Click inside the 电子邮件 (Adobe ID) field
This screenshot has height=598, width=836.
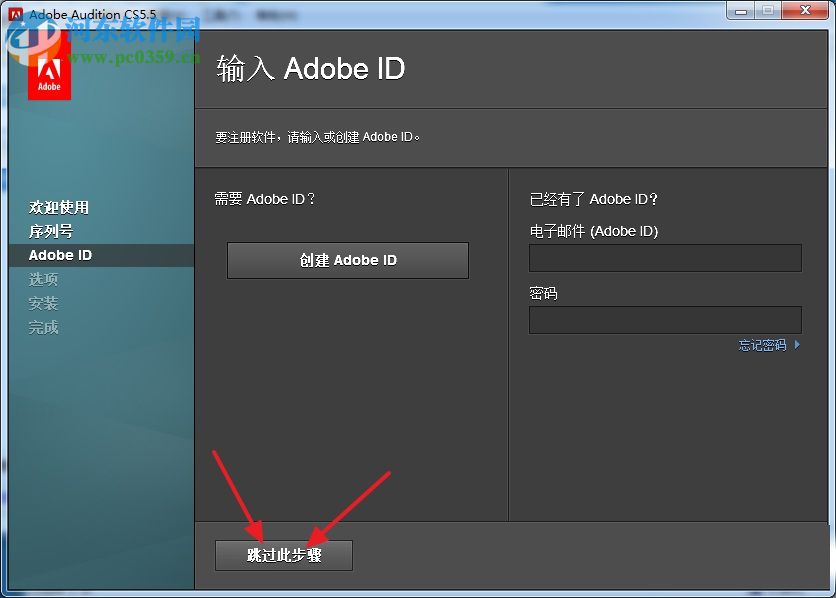[665, 258]
